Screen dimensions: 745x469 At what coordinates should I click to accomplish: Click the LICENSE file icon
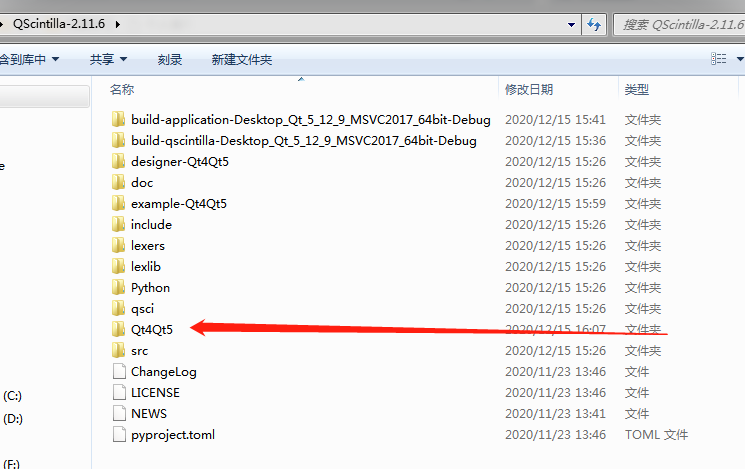coord(119,392)
